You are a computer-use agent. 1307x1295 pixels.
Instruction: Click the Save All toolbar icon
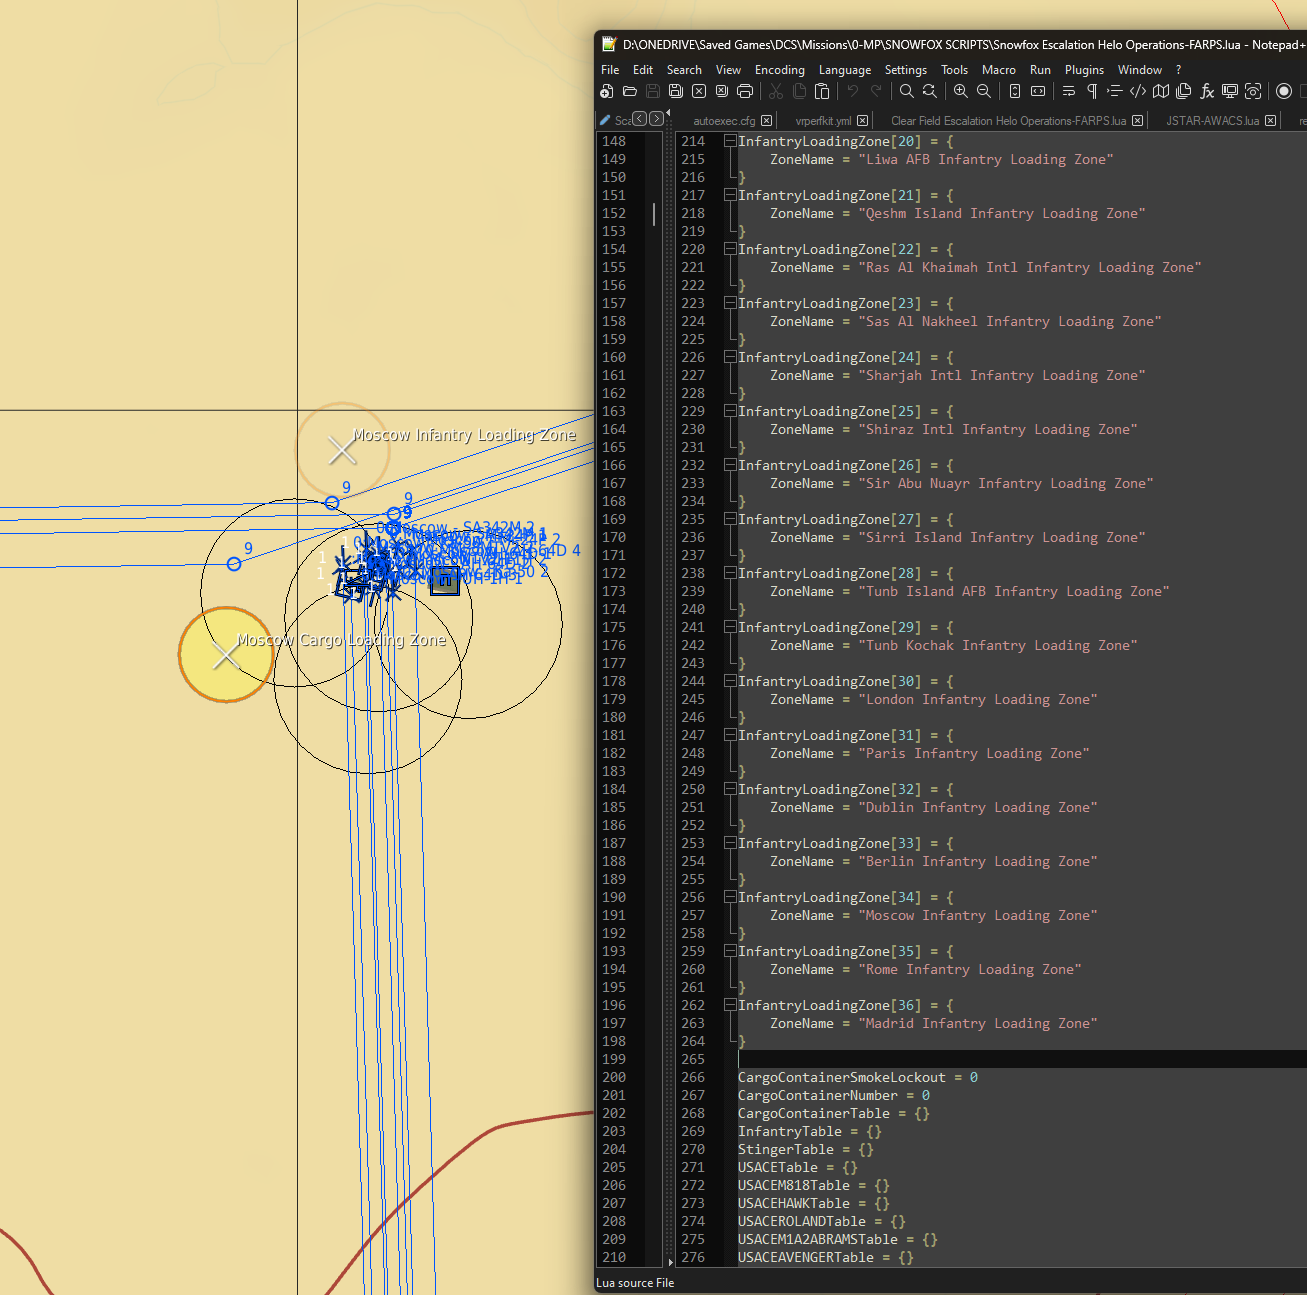click(x=676, y=91)
